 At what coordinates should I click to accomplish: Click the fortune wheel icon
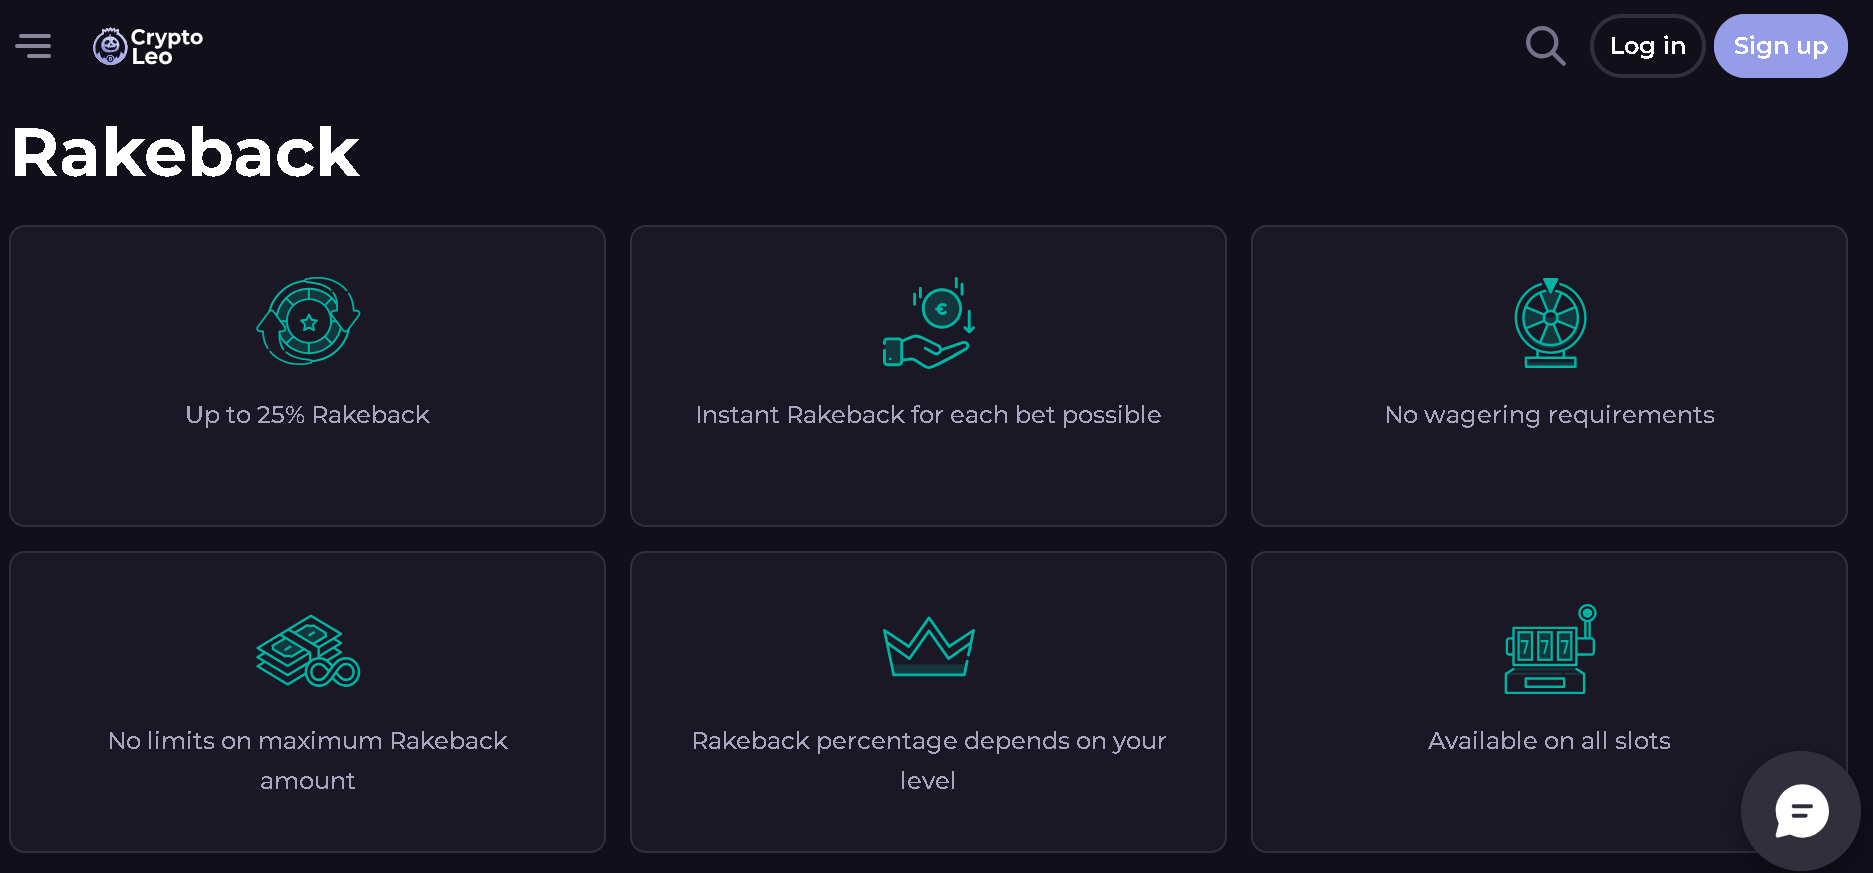[x=1550, y=323]
